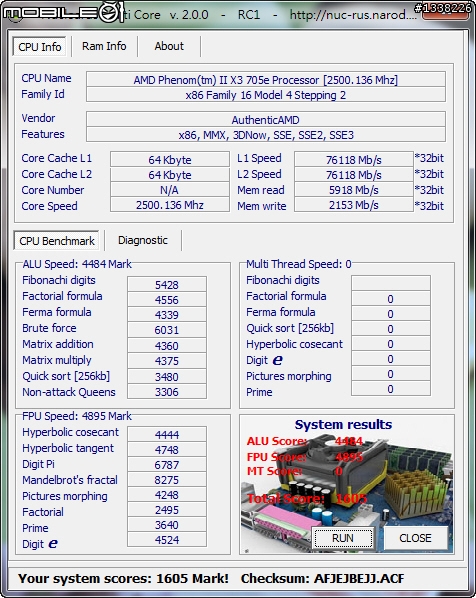
Task: Switch to the CPU Info tab
Action: coord(40,47)
